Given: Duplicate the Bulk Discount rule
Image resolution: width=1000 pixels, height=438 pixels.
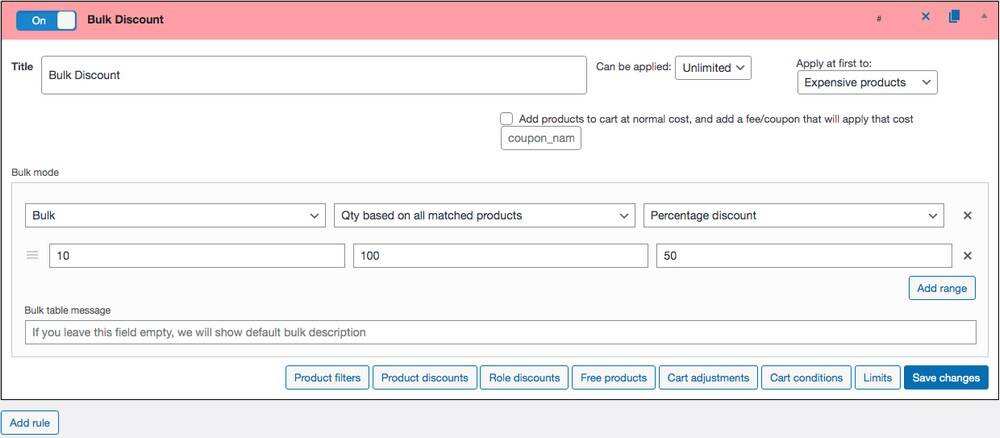Looking at the screenshot, I should click(954, 17).
